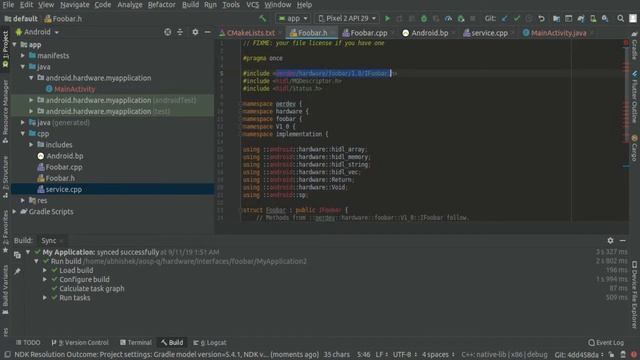Run the app with green play button
This screenshot has width=640, height=360.
coord(387,18)
